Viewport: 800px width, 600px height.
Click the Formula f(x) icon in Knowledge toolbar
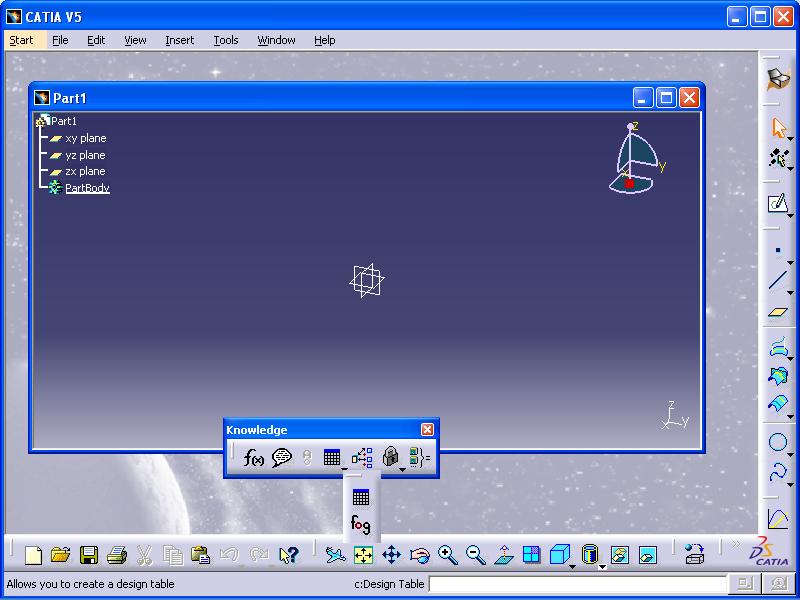[254, 457]
